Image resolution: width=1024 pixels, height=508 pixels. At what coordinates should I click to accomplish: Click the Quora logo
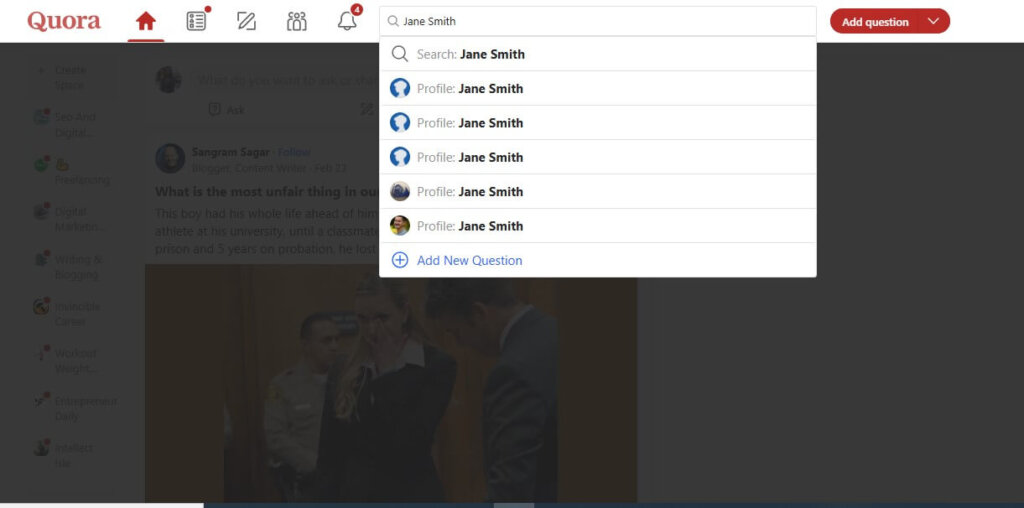pyautogui.click(x=64, y=21)
